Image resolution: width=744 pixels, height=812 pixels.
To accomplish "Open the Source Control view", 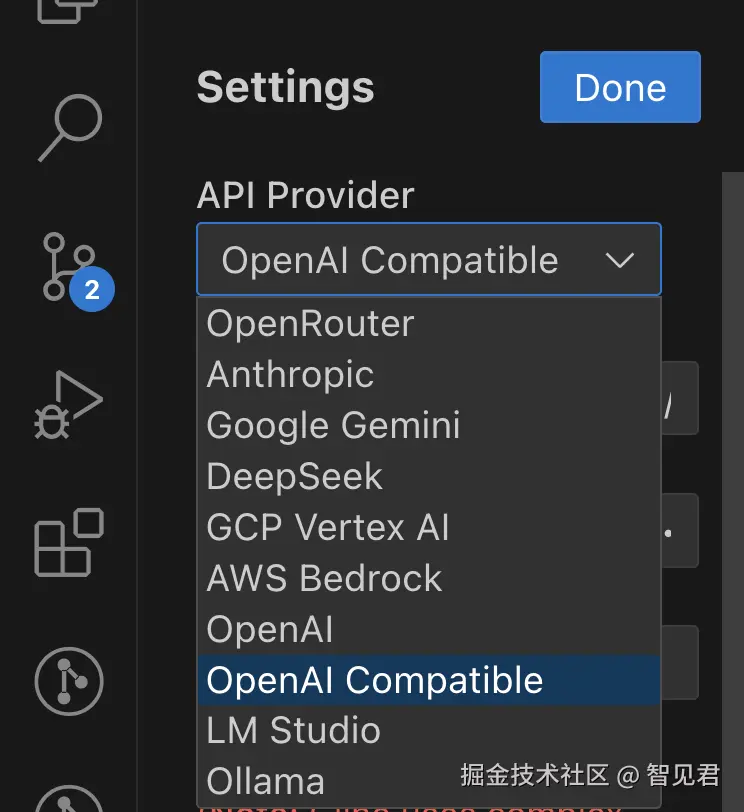I will coord(68,265).
